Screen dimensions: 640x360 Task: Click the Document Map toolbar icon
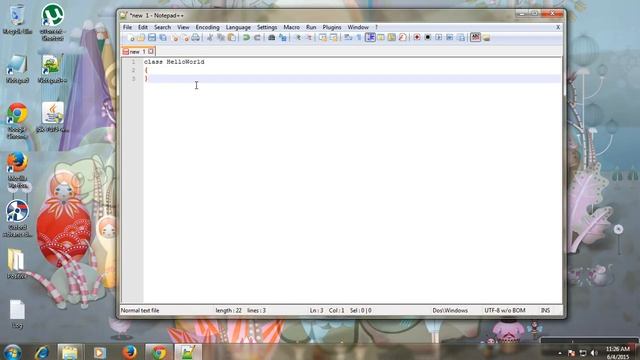391,38
